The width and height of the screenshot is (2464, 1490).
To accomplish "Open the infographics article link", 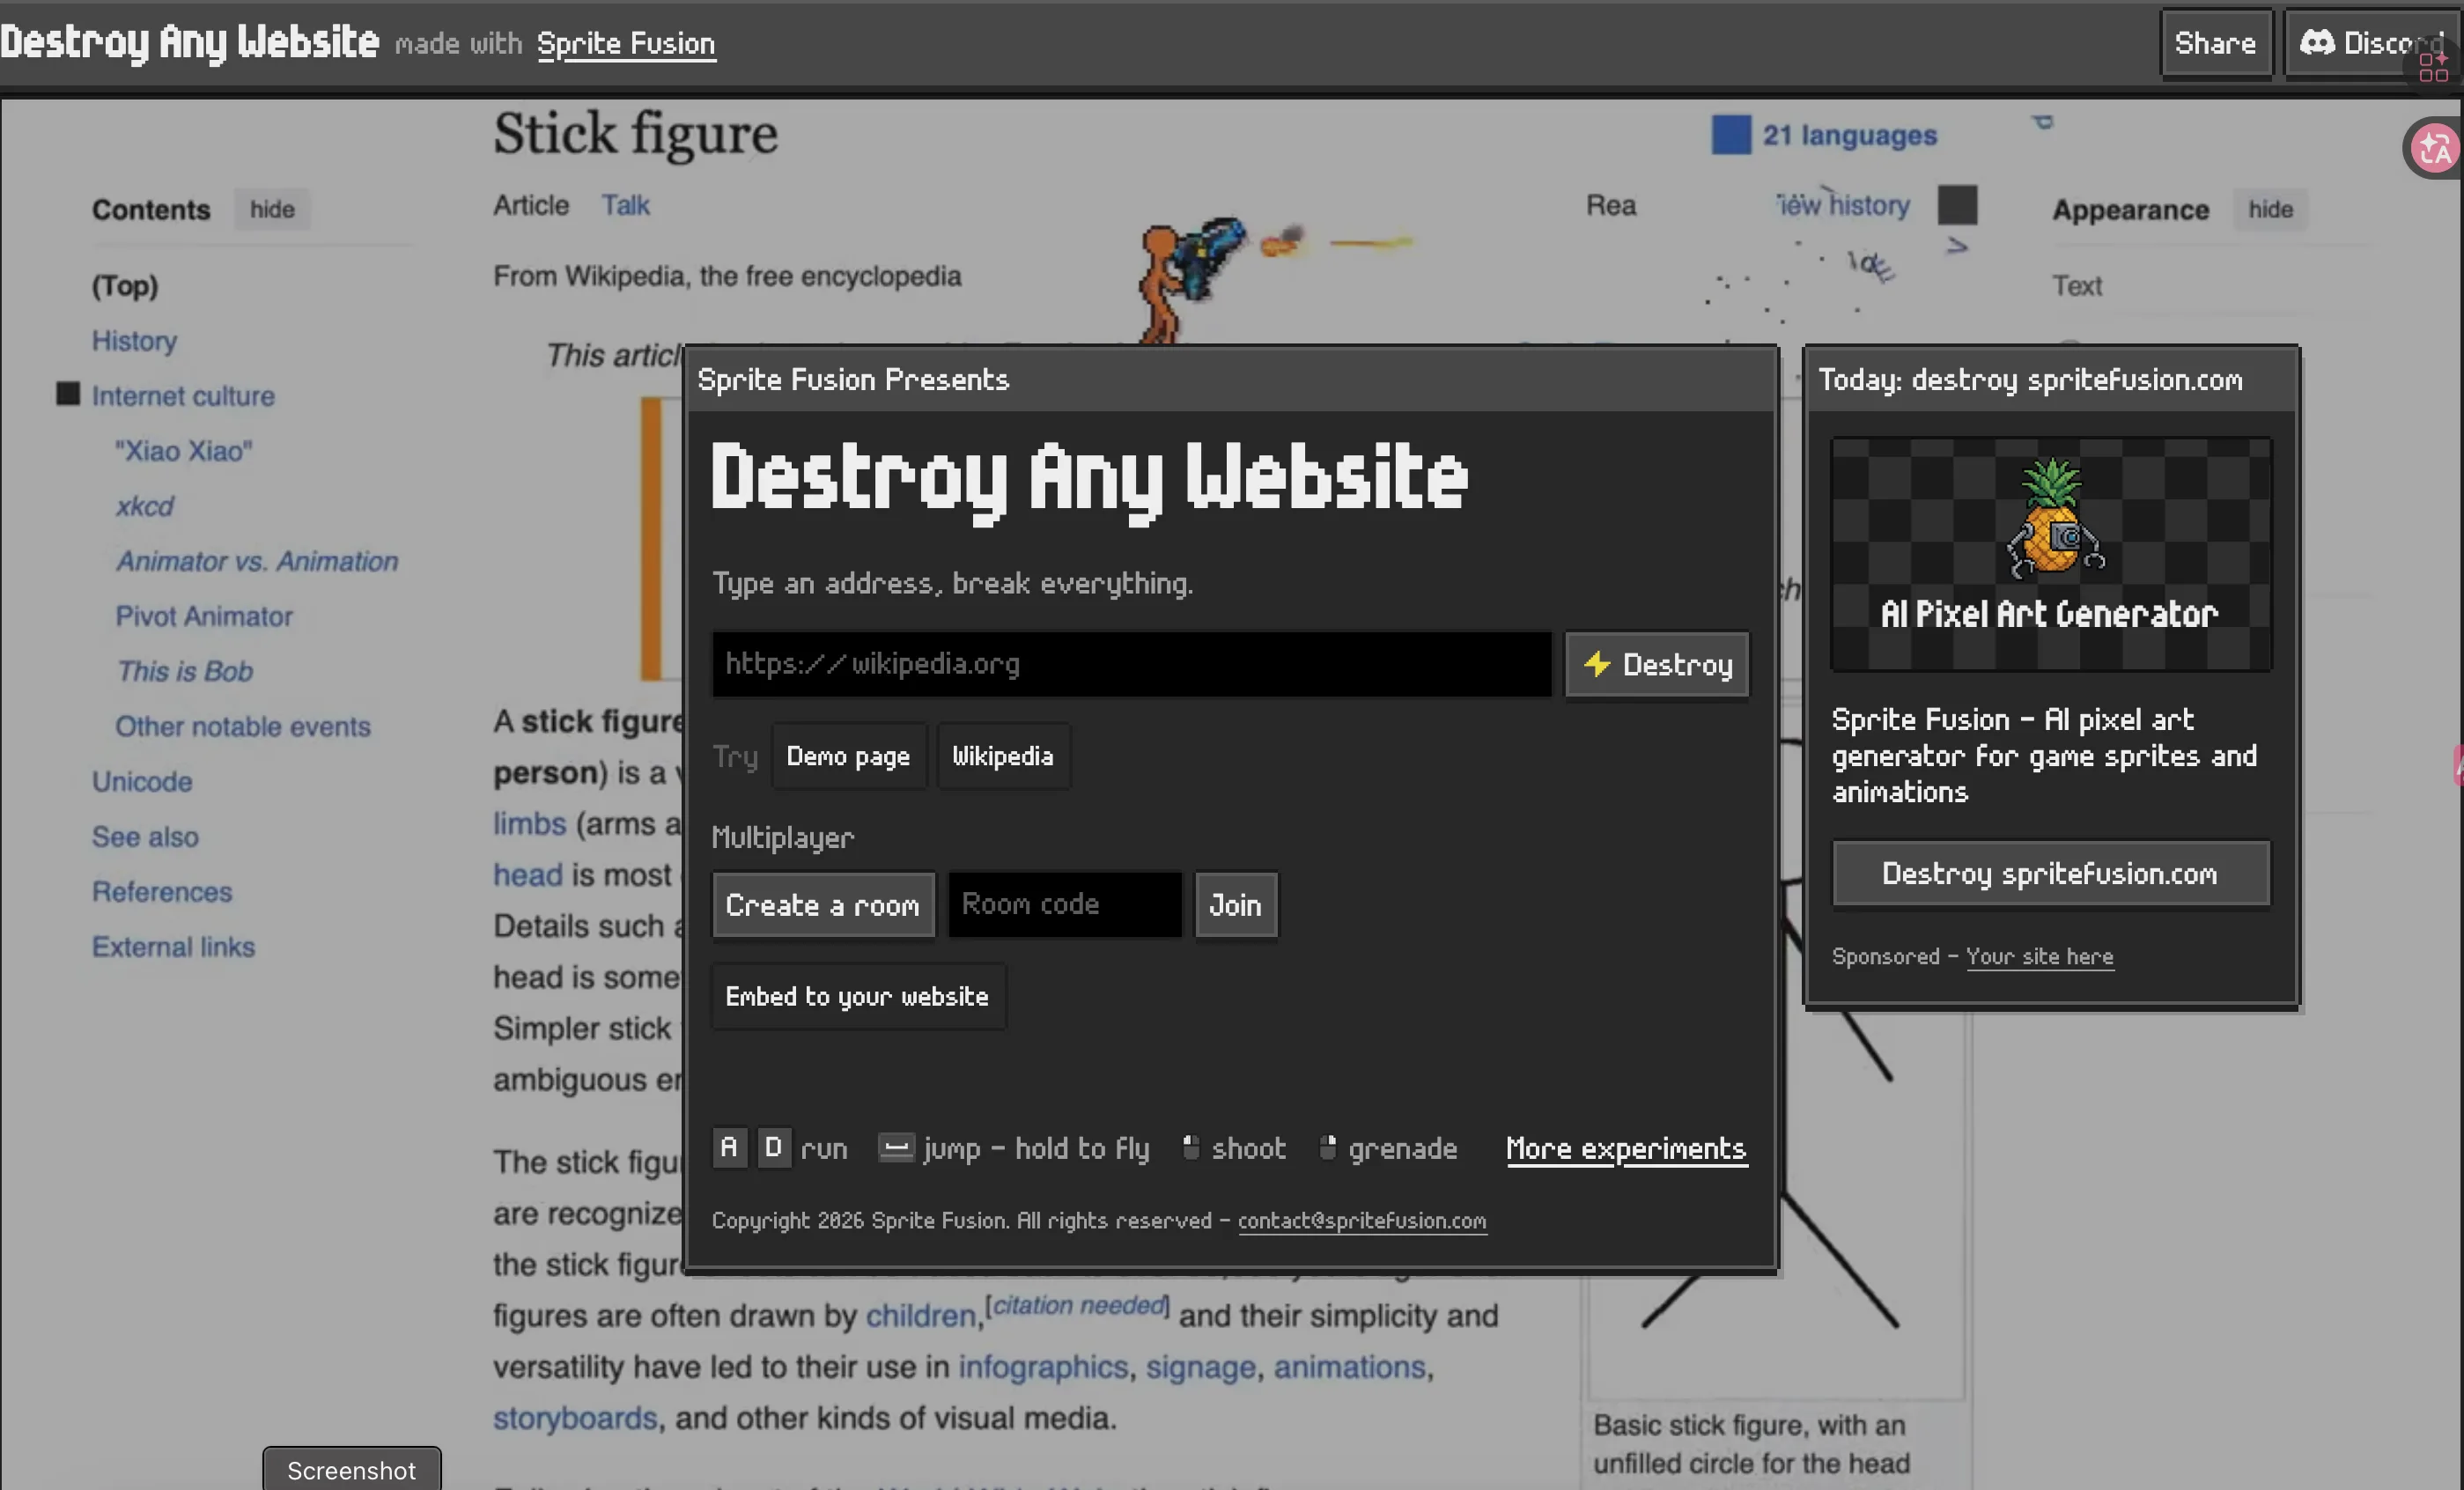I will (1043, 1367).
